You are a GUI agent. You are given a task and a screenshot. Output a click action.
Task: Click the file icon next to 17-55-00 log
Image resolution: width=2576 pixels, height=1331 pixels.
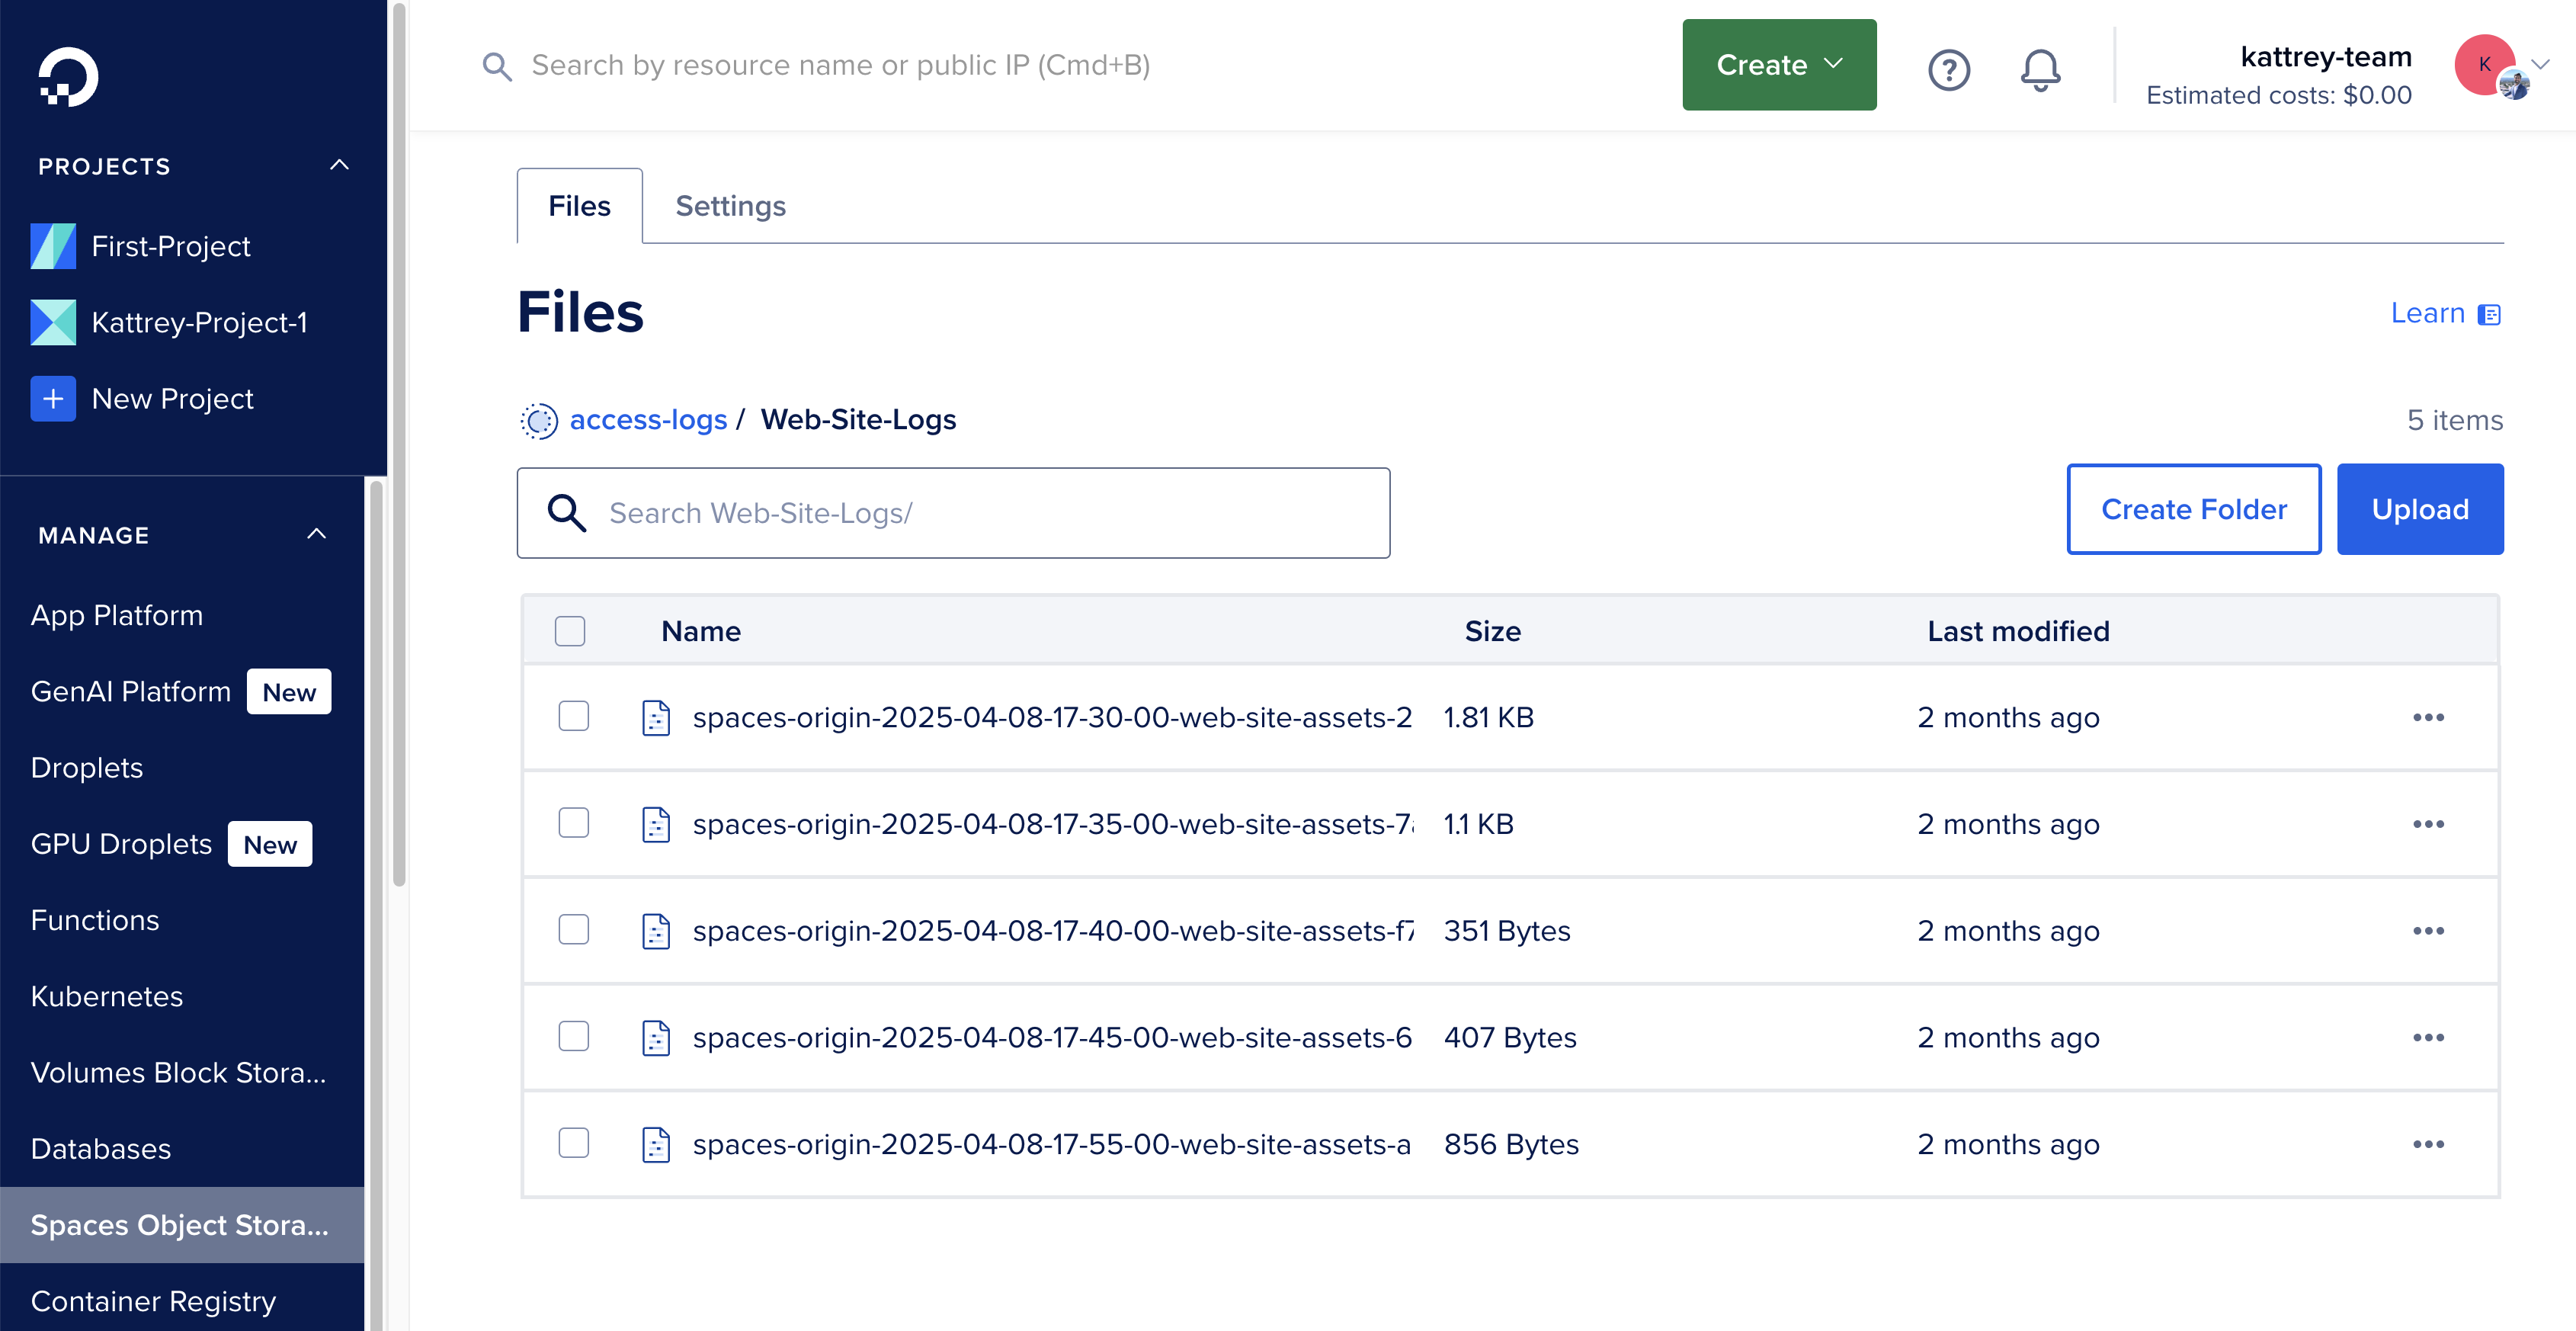pyautogui.click(x=656, y=1143)
